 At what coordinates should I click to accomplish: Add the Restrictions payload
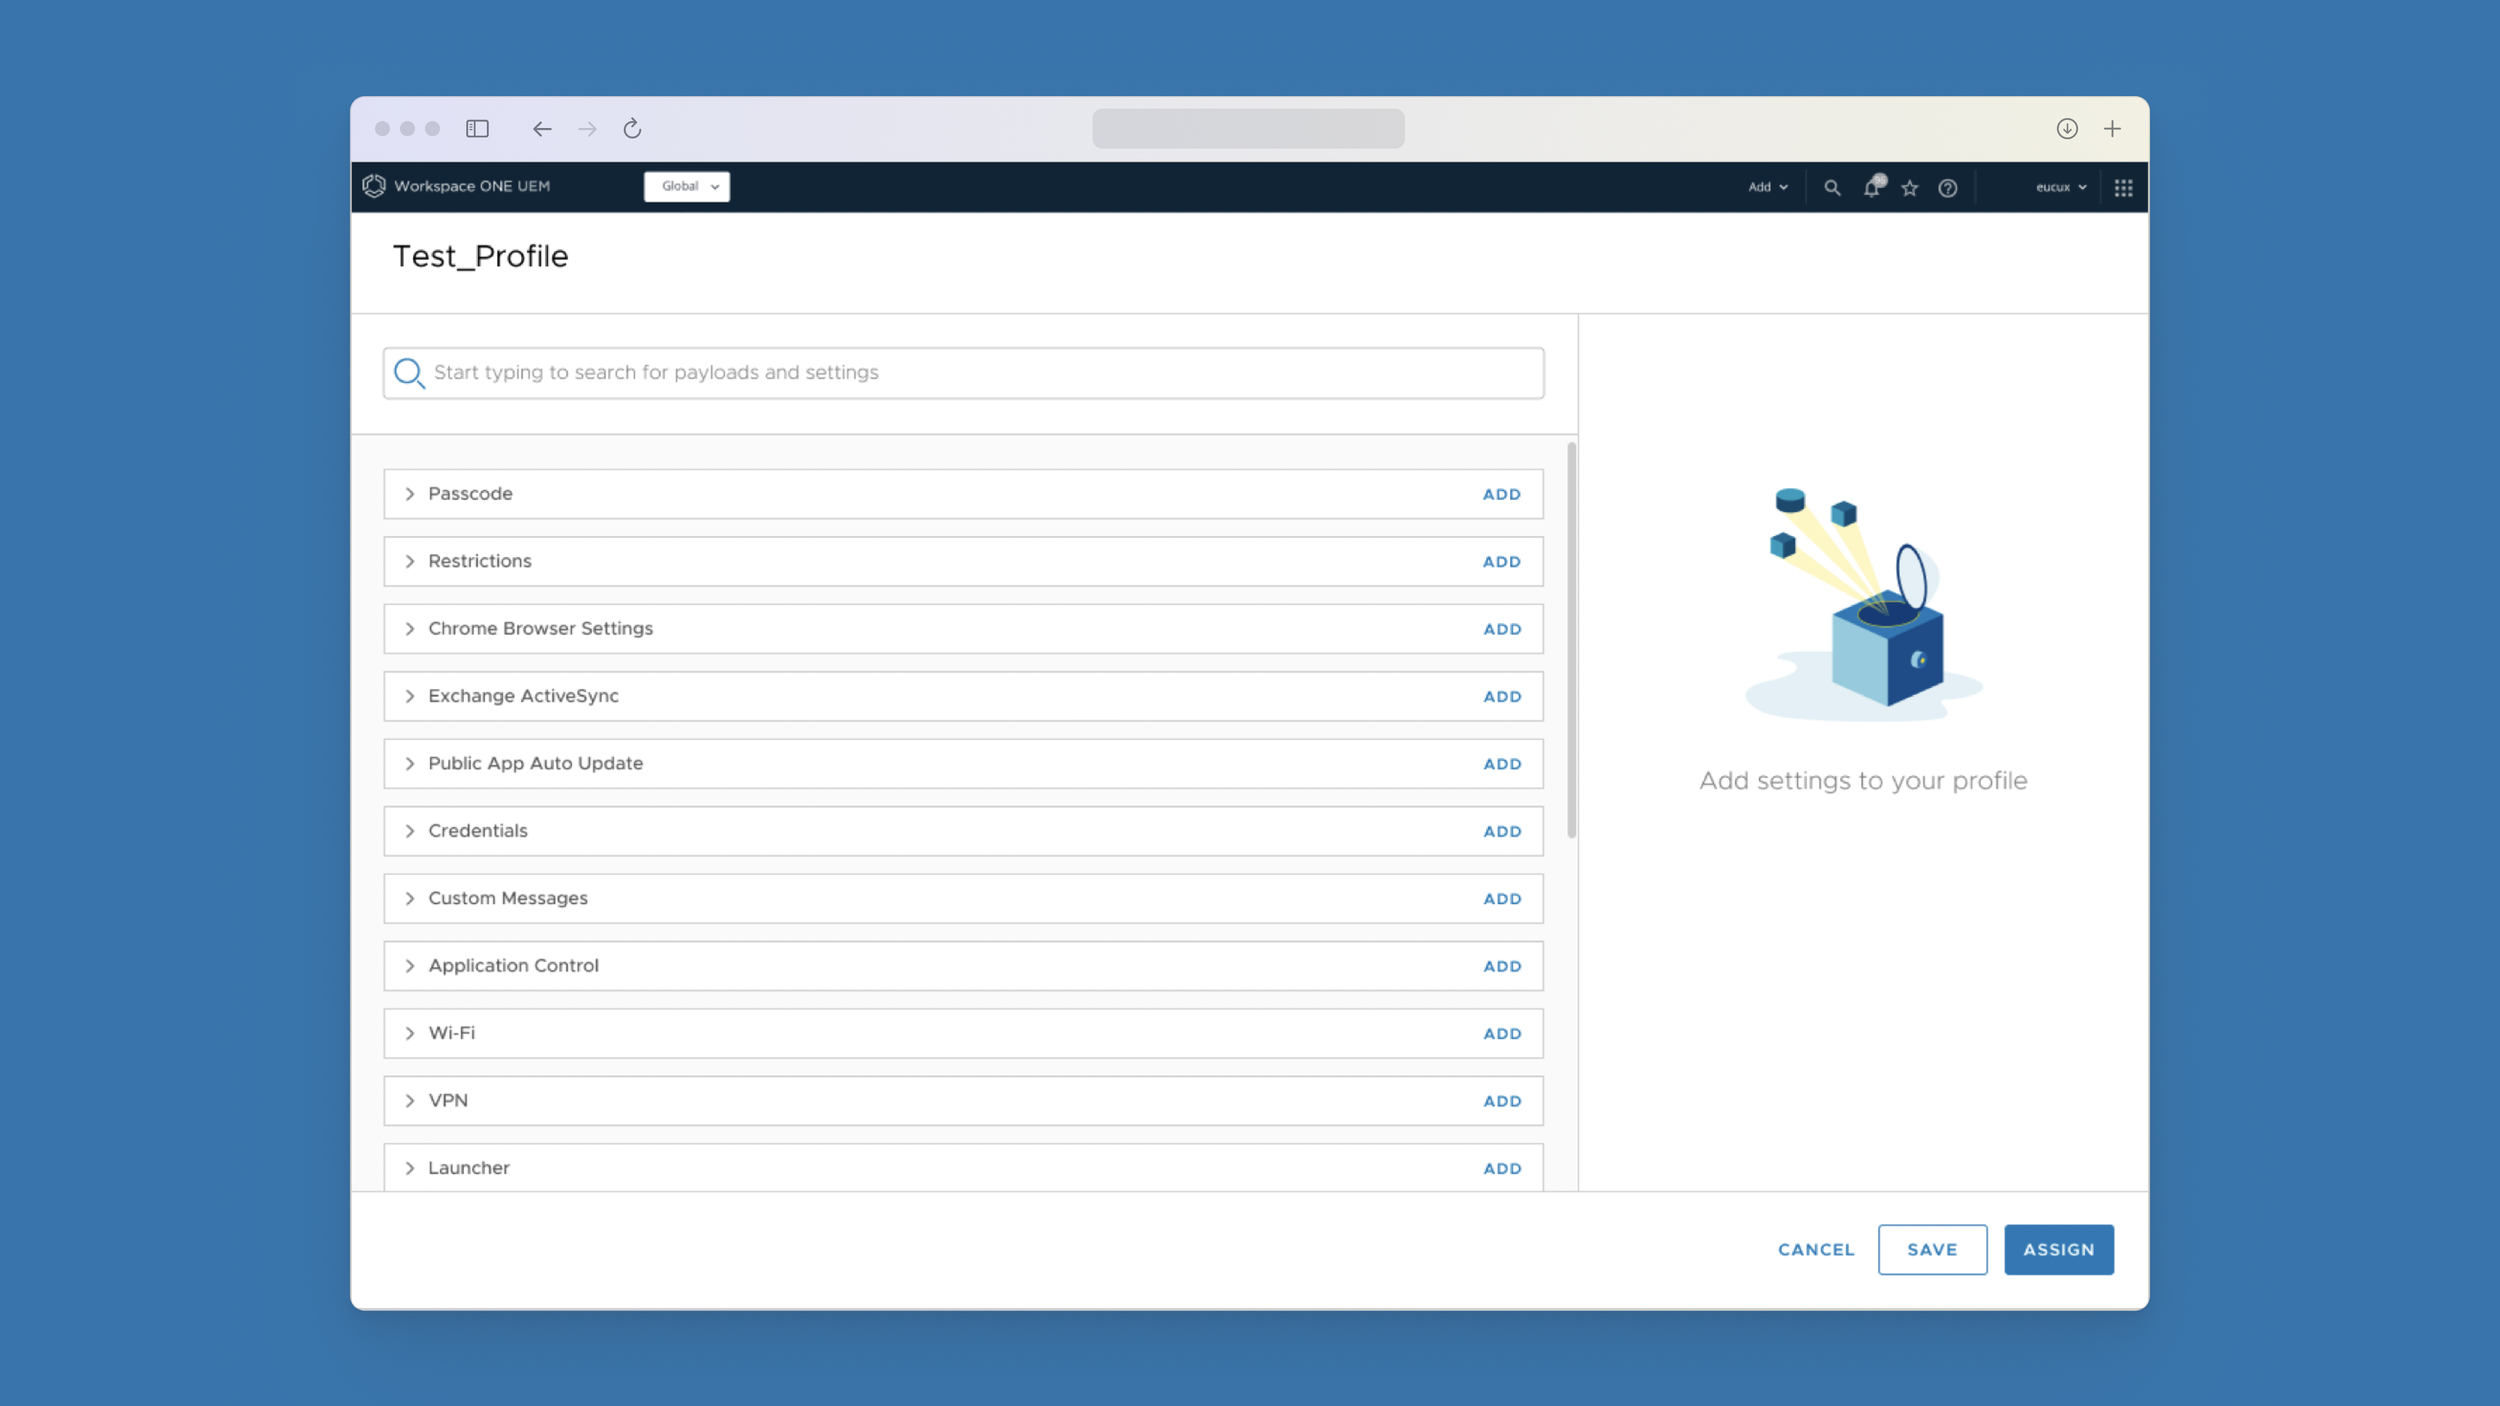pos(1501,562)
